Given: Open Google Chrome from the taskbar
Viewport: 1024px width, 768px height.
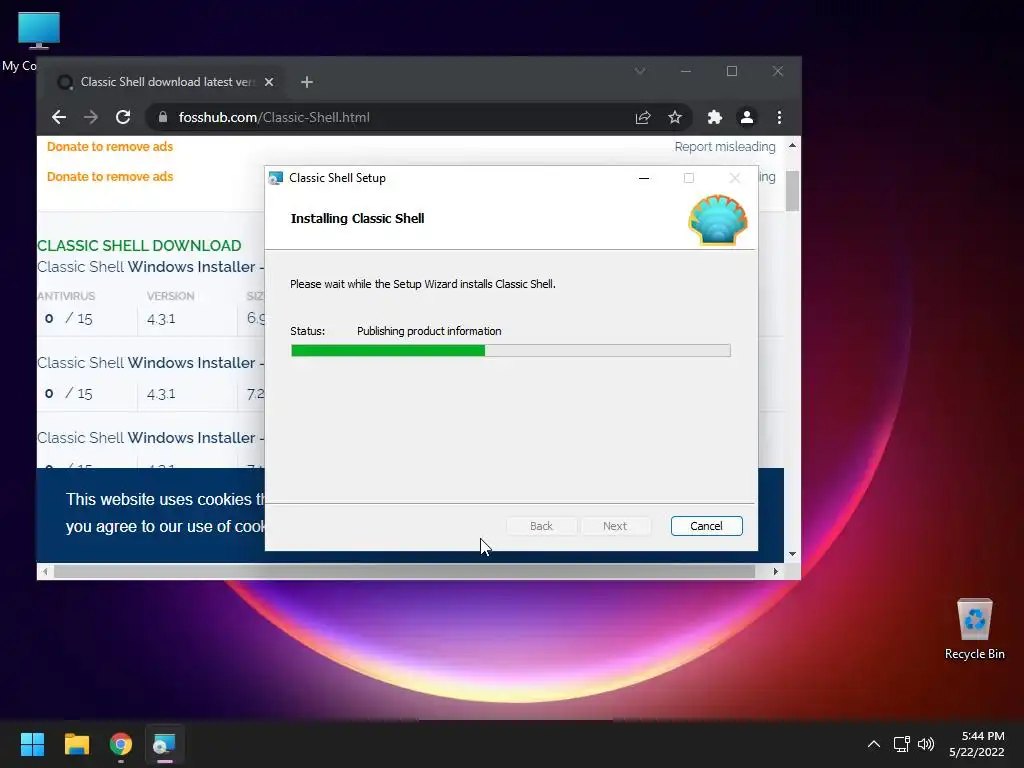Looking at the screenshot, I should point(121,744).
